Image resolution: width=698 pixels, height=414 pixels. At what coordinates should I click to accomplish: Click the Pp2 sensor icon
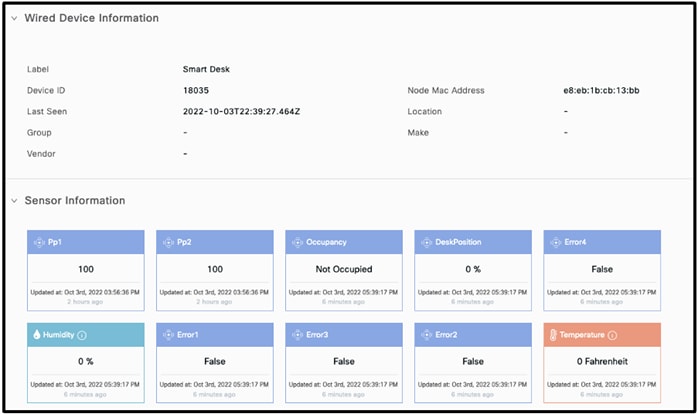168,242
